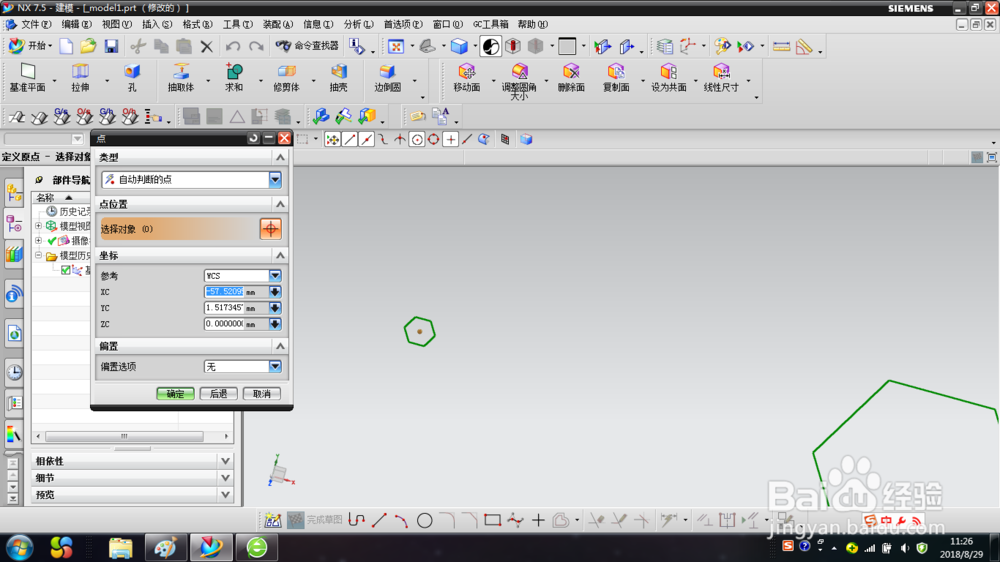Open the 帮助 (Help) menu
This screenshot has height=562, width=1000.
pyautogui.click(x=533, y=24)
